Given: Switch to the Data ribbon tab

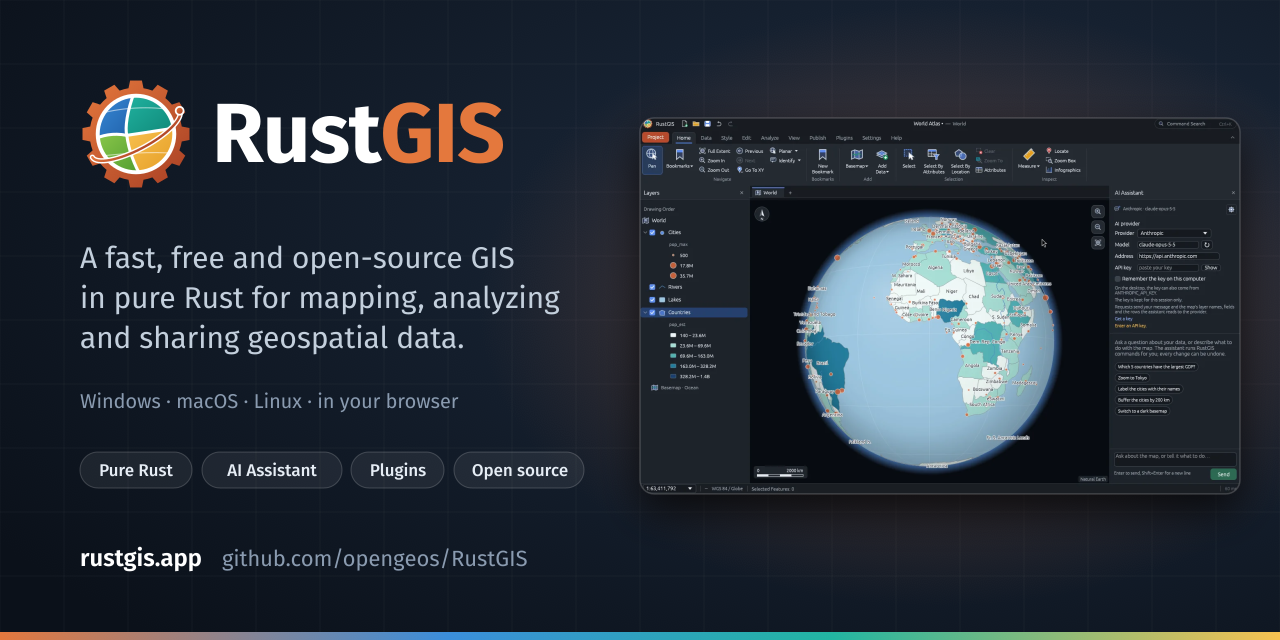Looking at the screenshot, I should point(706,138).
